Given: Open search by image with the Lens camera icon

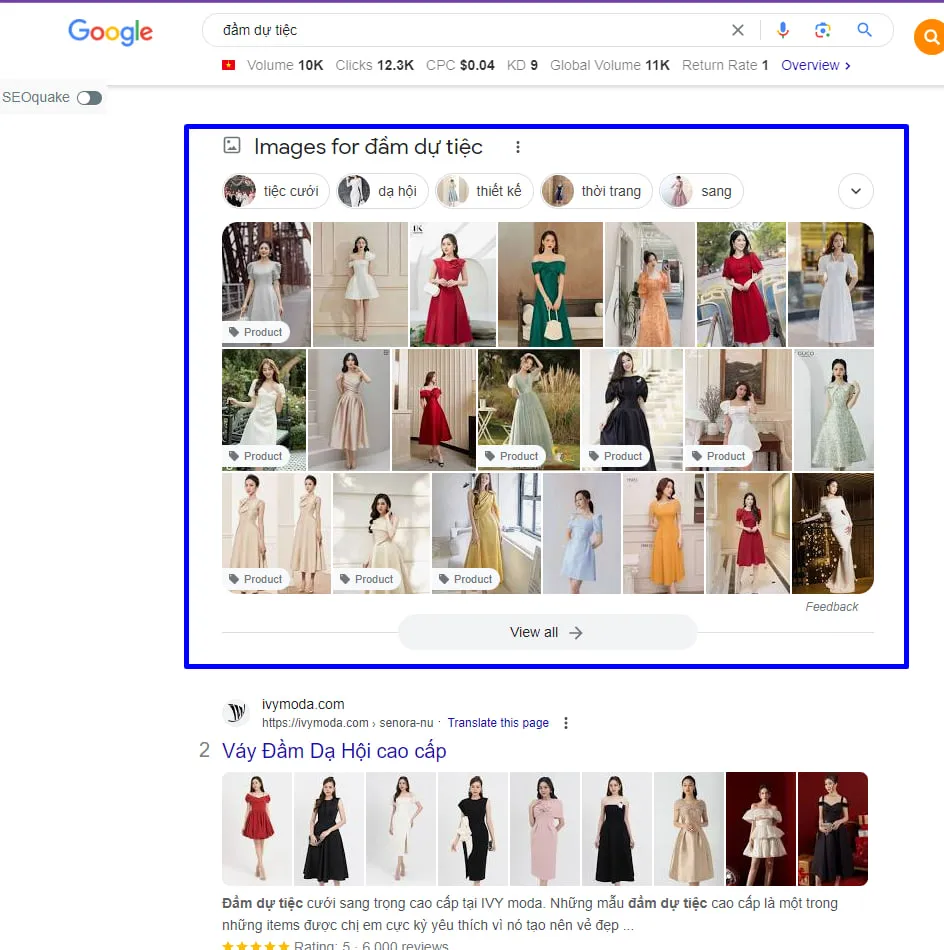Looking at the screenshot, I should [823, 30].
